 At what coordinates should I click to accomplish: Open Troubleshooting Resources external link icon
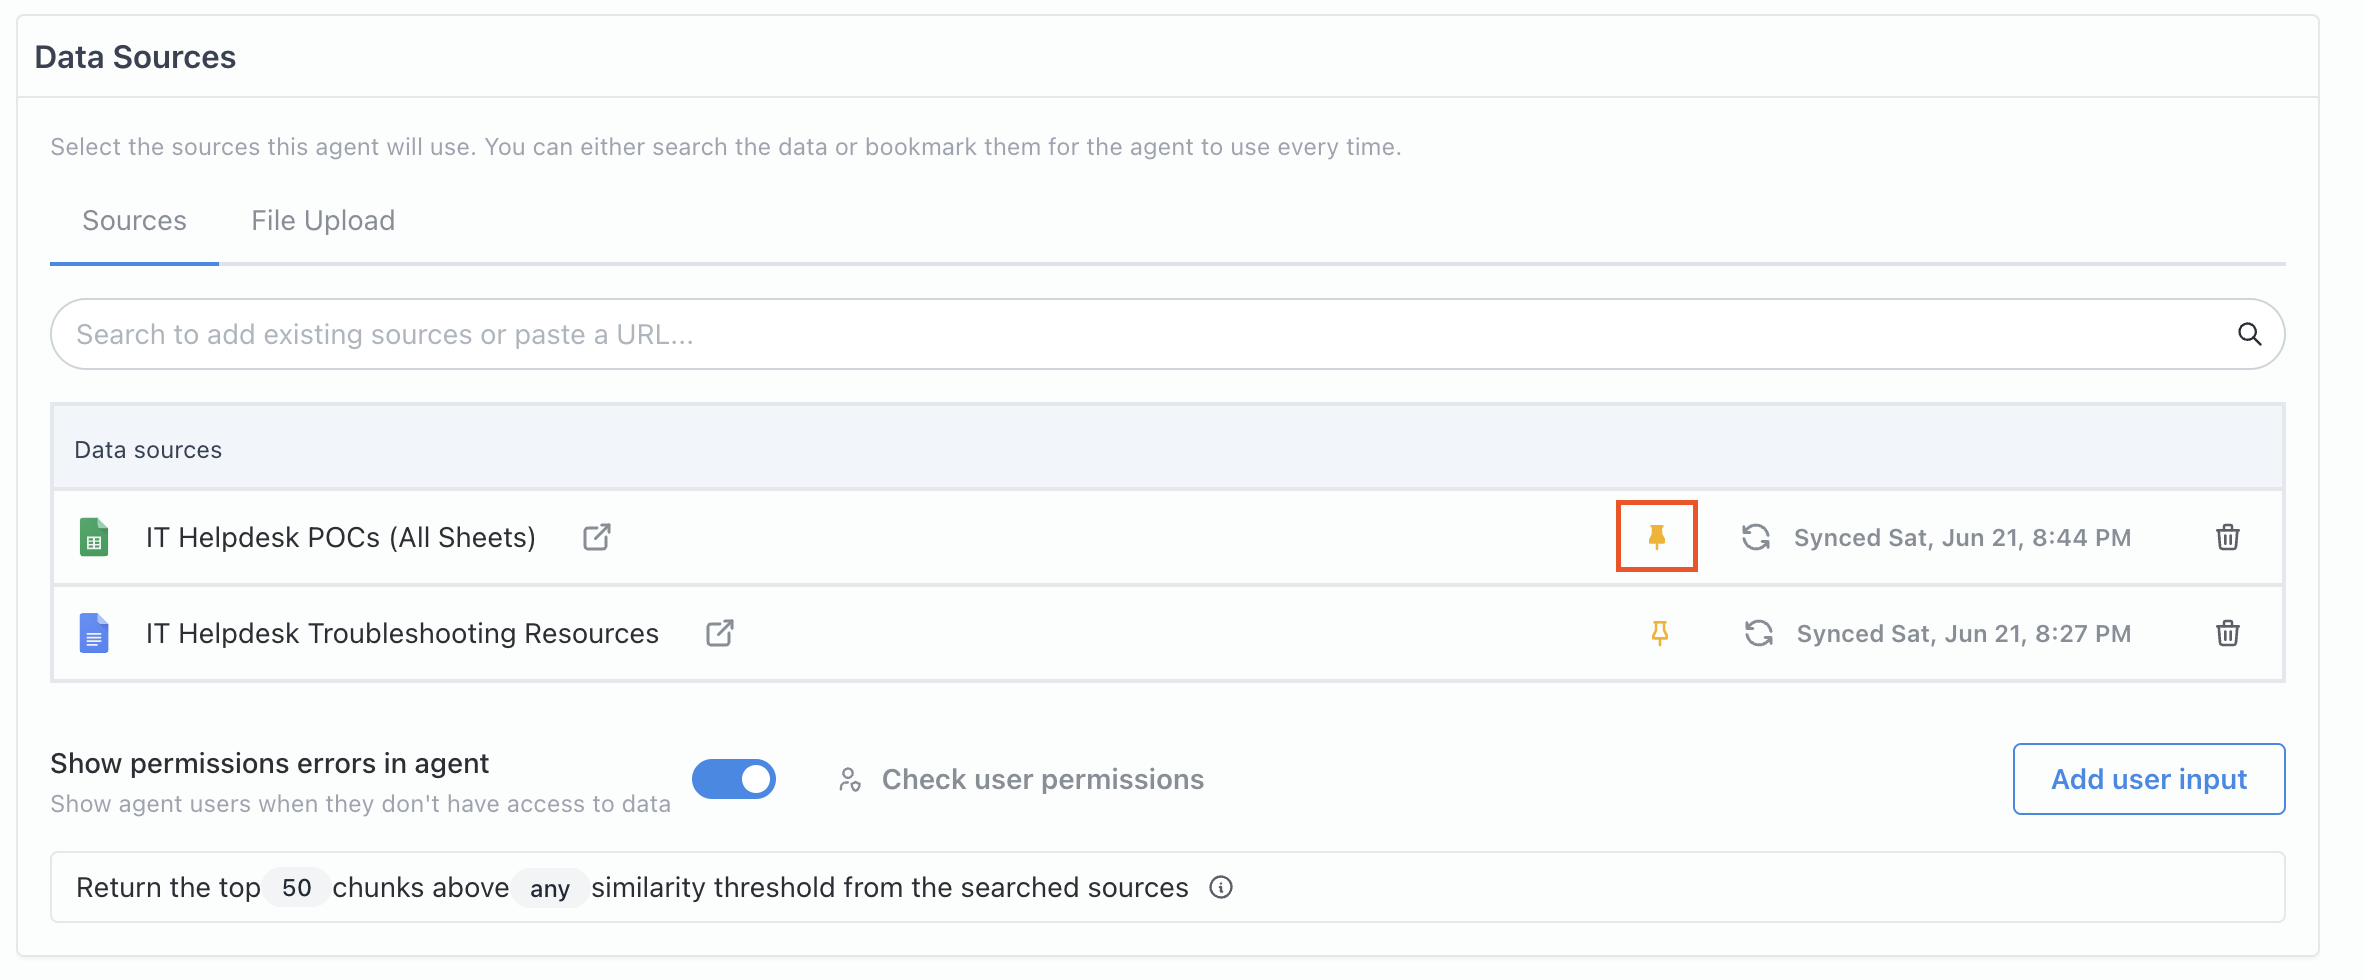point(720,633)
